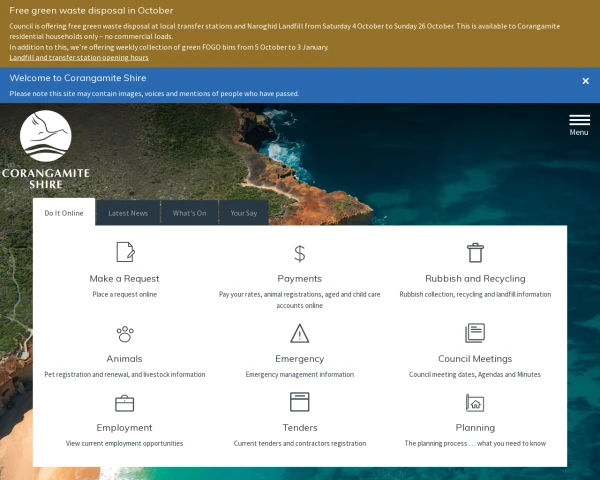Open the Rubbish and Recycling link text

coord(475,279)
